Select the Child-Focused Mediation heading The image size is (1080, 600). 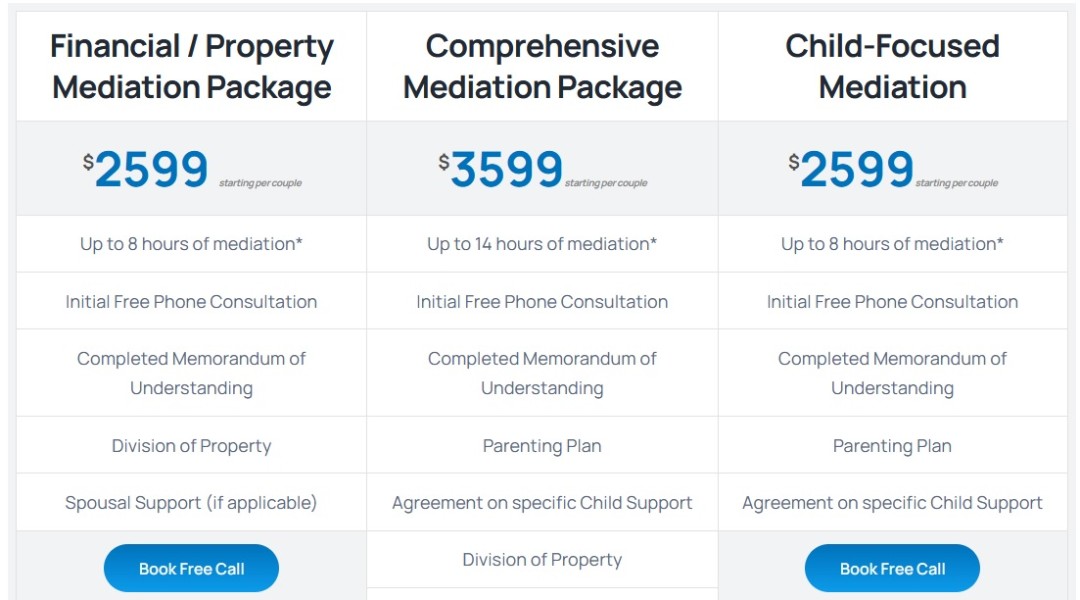tap(892, 67)
